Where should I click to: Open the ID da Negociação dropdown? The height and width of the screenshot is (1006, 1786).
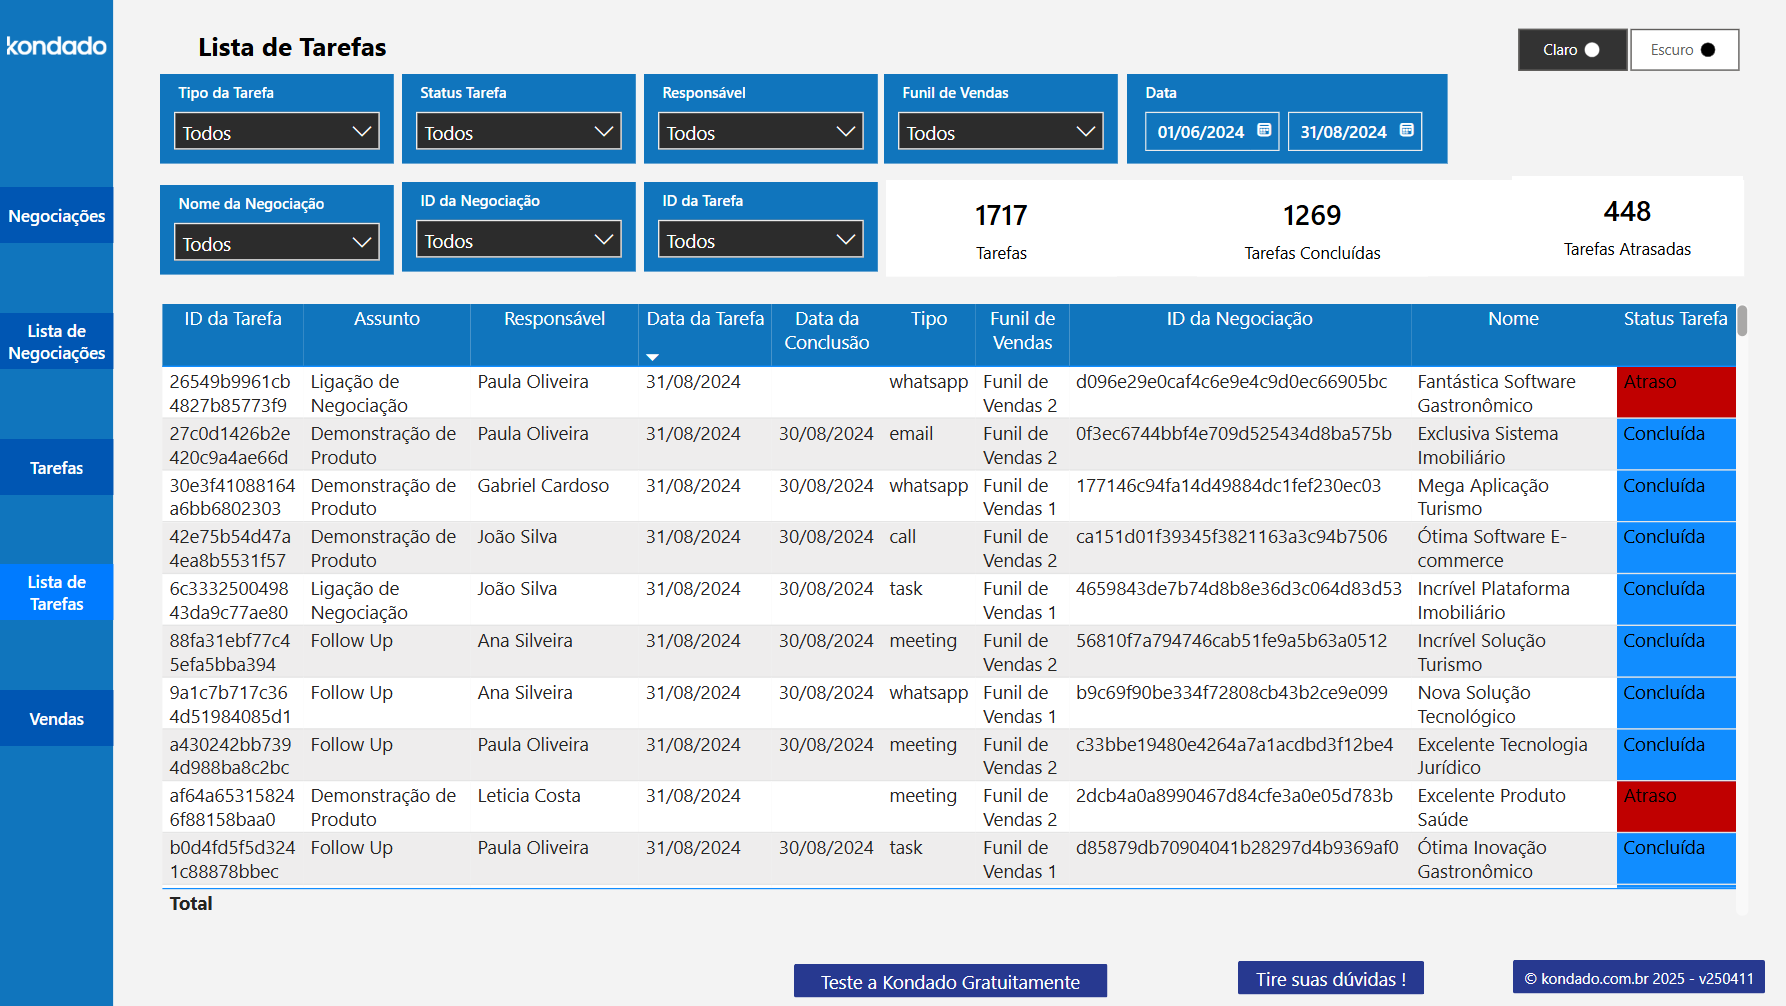point(518,239)
